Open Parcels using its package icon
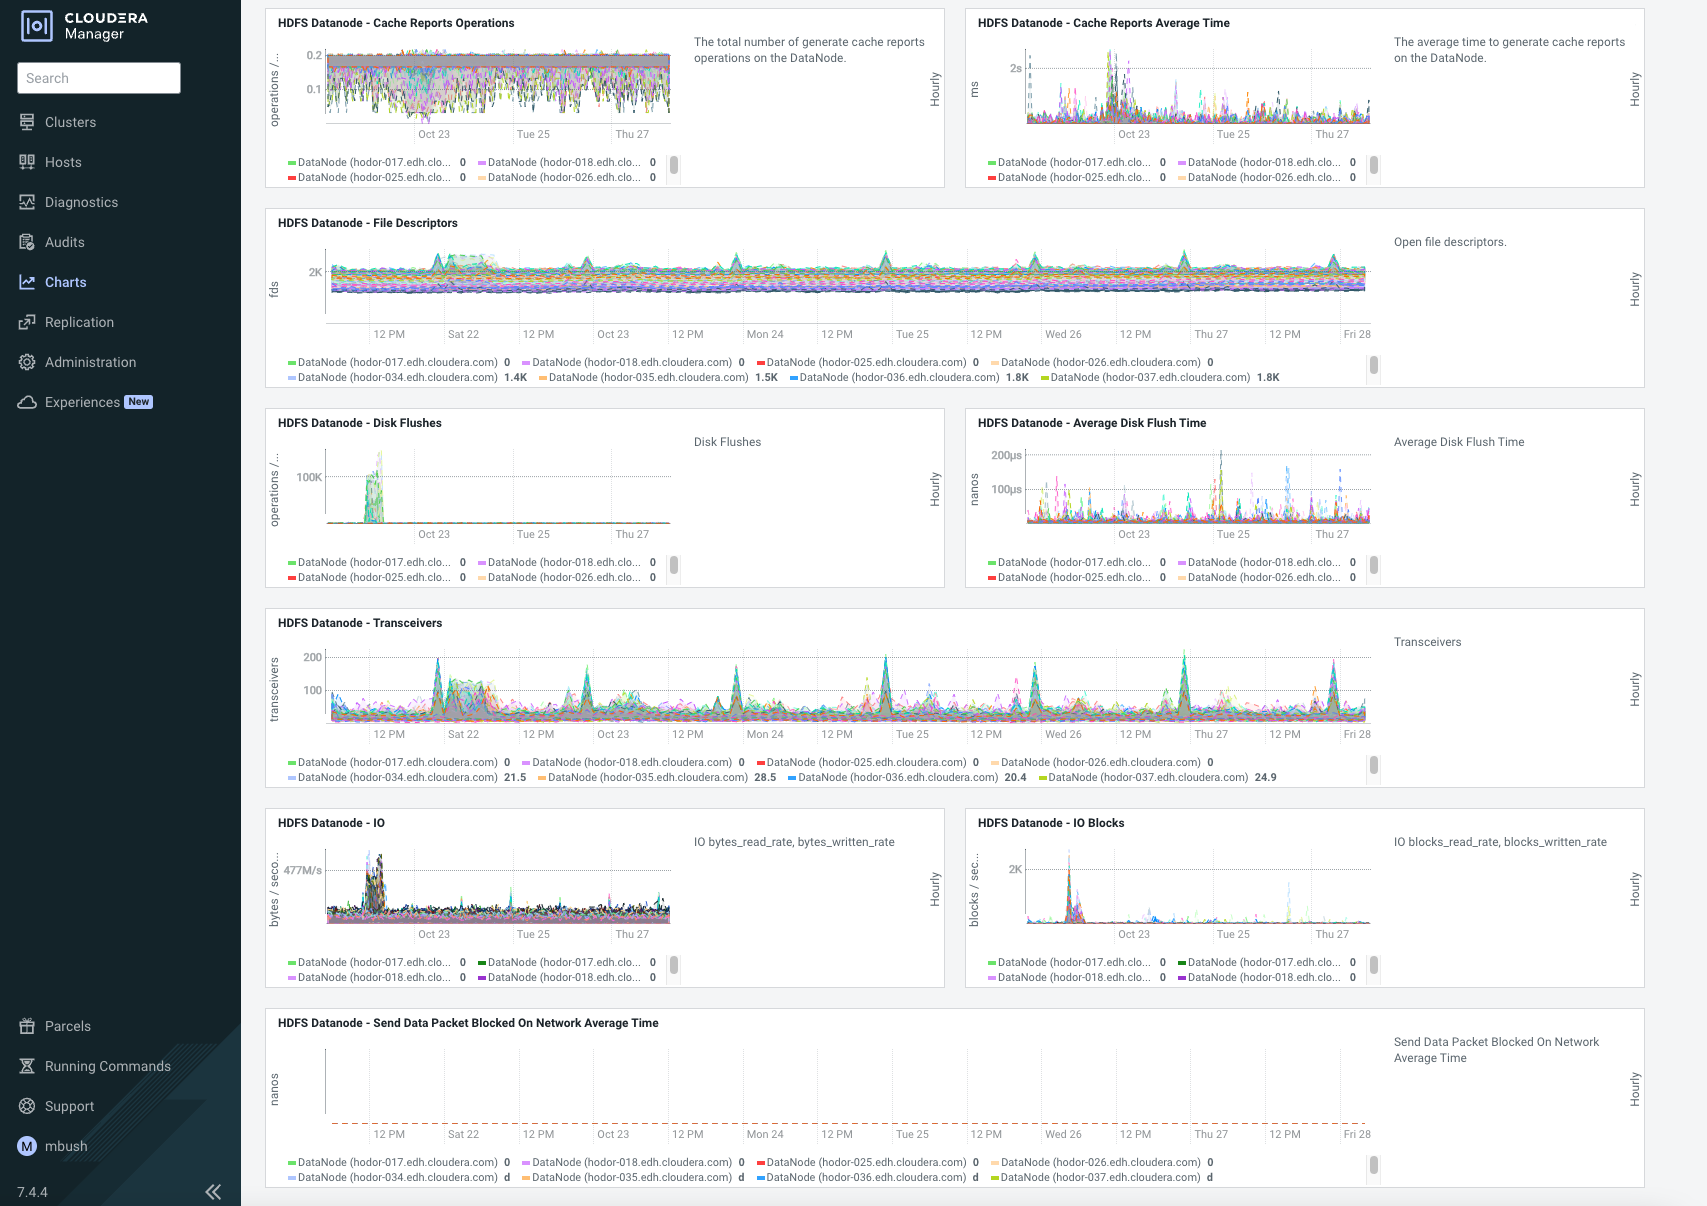1707x1206 pixels. click(x=27, y=1025)
